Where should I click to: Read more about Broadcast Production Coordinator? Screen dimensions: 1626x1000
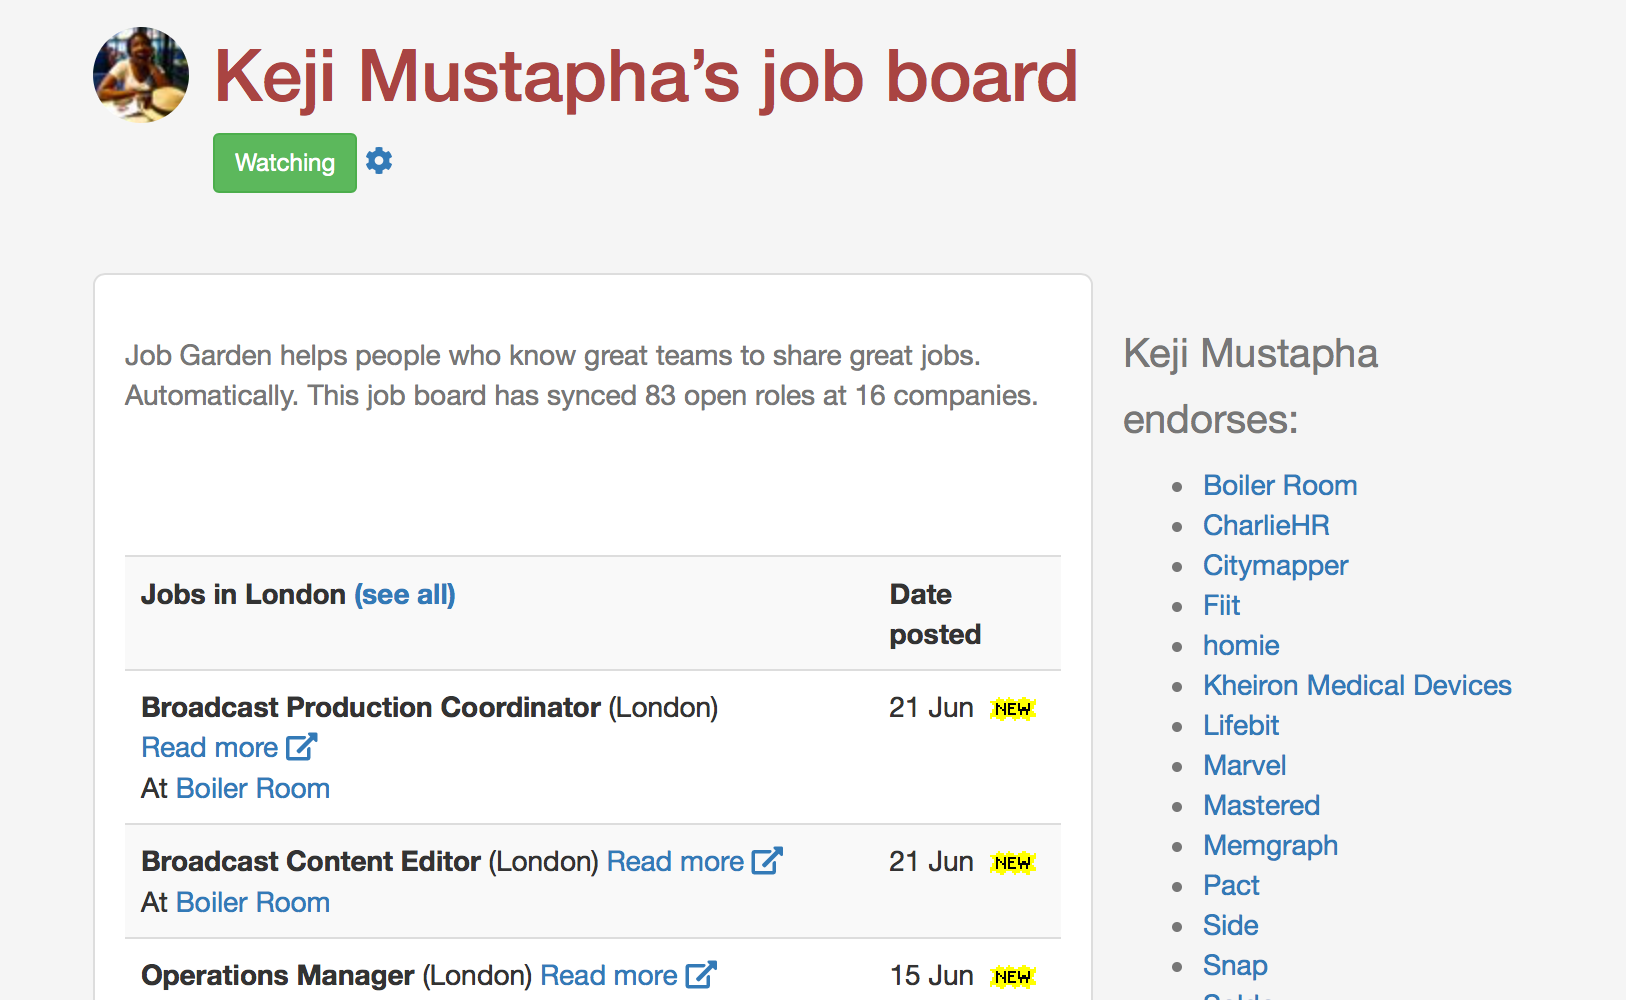(x=210, y=748)
